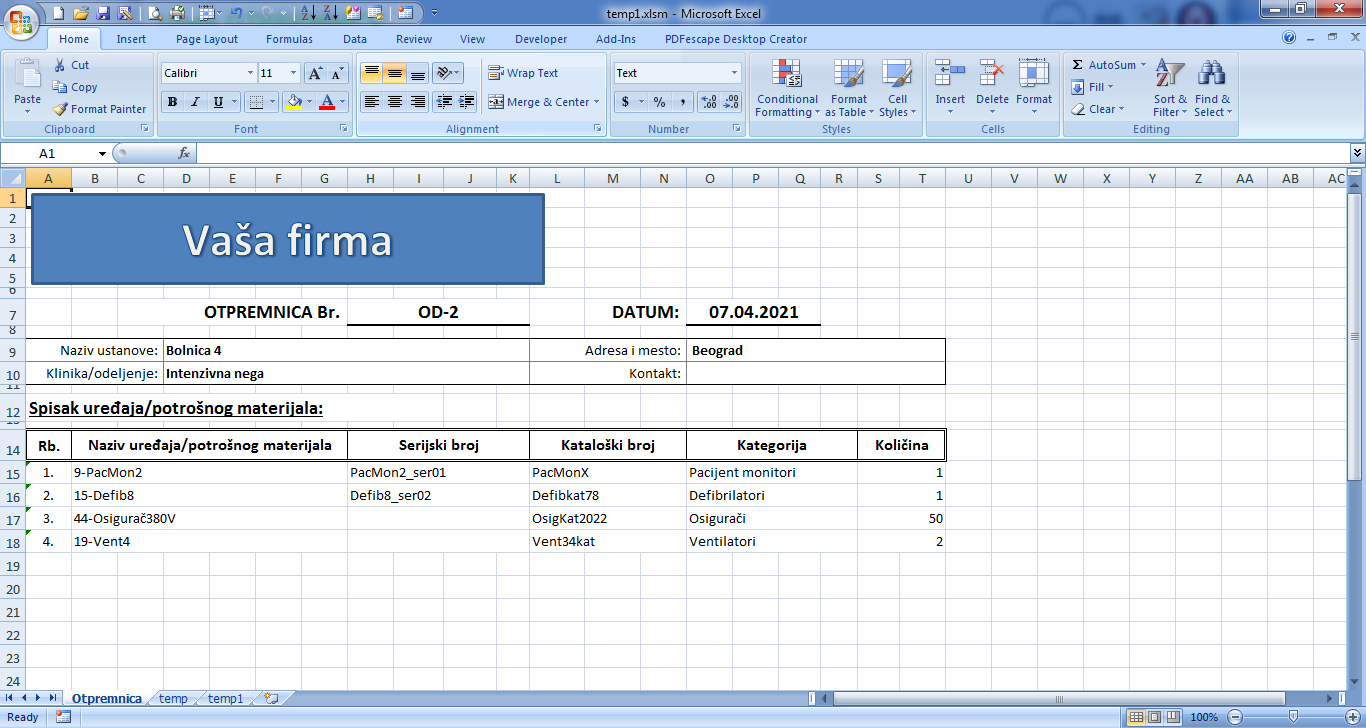Center text horizontally in cell
Screen dimensions: 1366x728
(x=394, y=102)
